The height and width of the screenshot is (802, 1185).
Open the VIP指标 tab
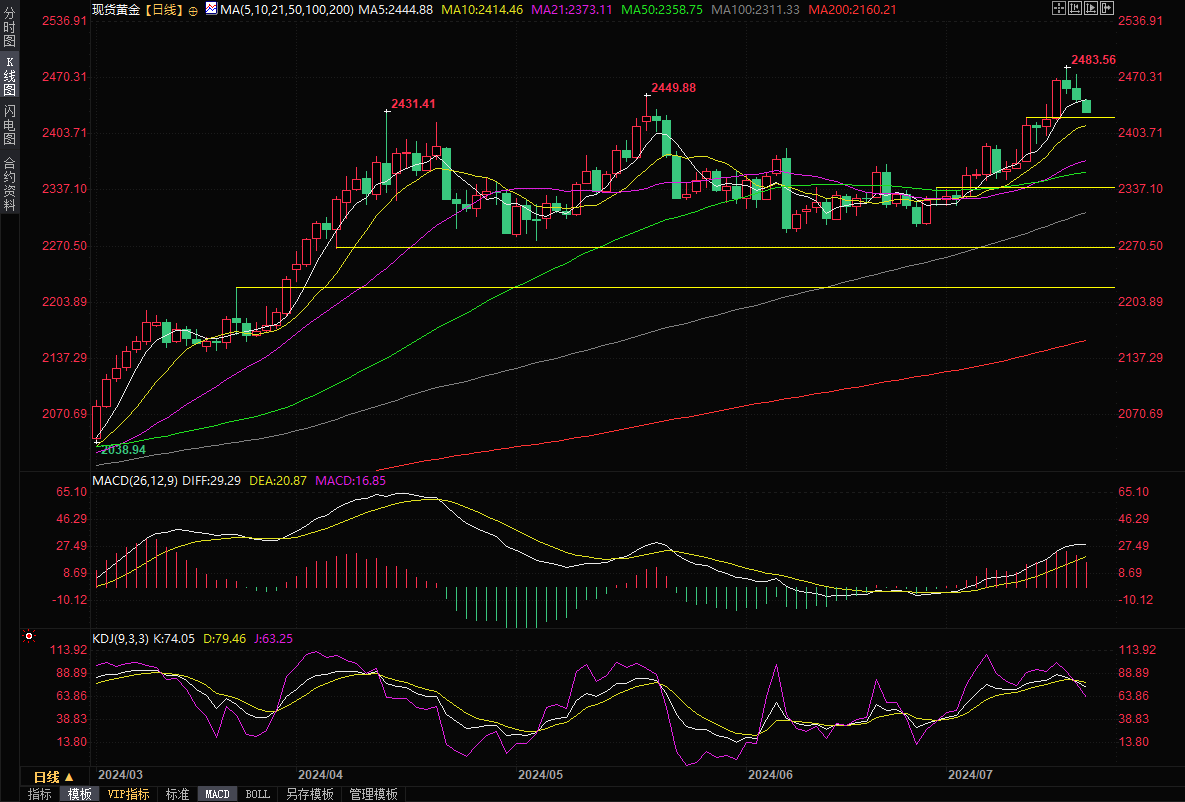[128, 794]
